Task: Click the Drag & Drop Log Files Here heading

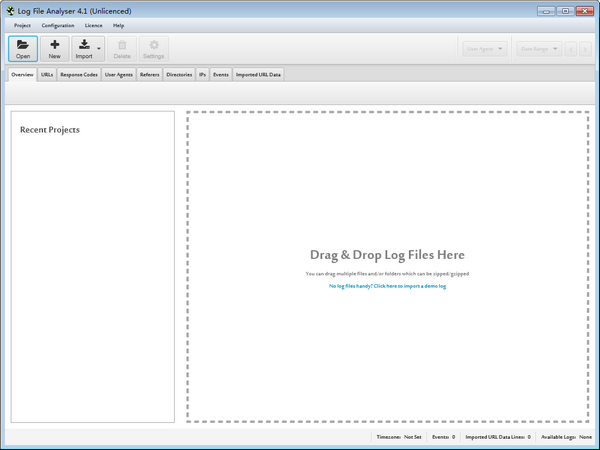Action: (x=387, y=255)
